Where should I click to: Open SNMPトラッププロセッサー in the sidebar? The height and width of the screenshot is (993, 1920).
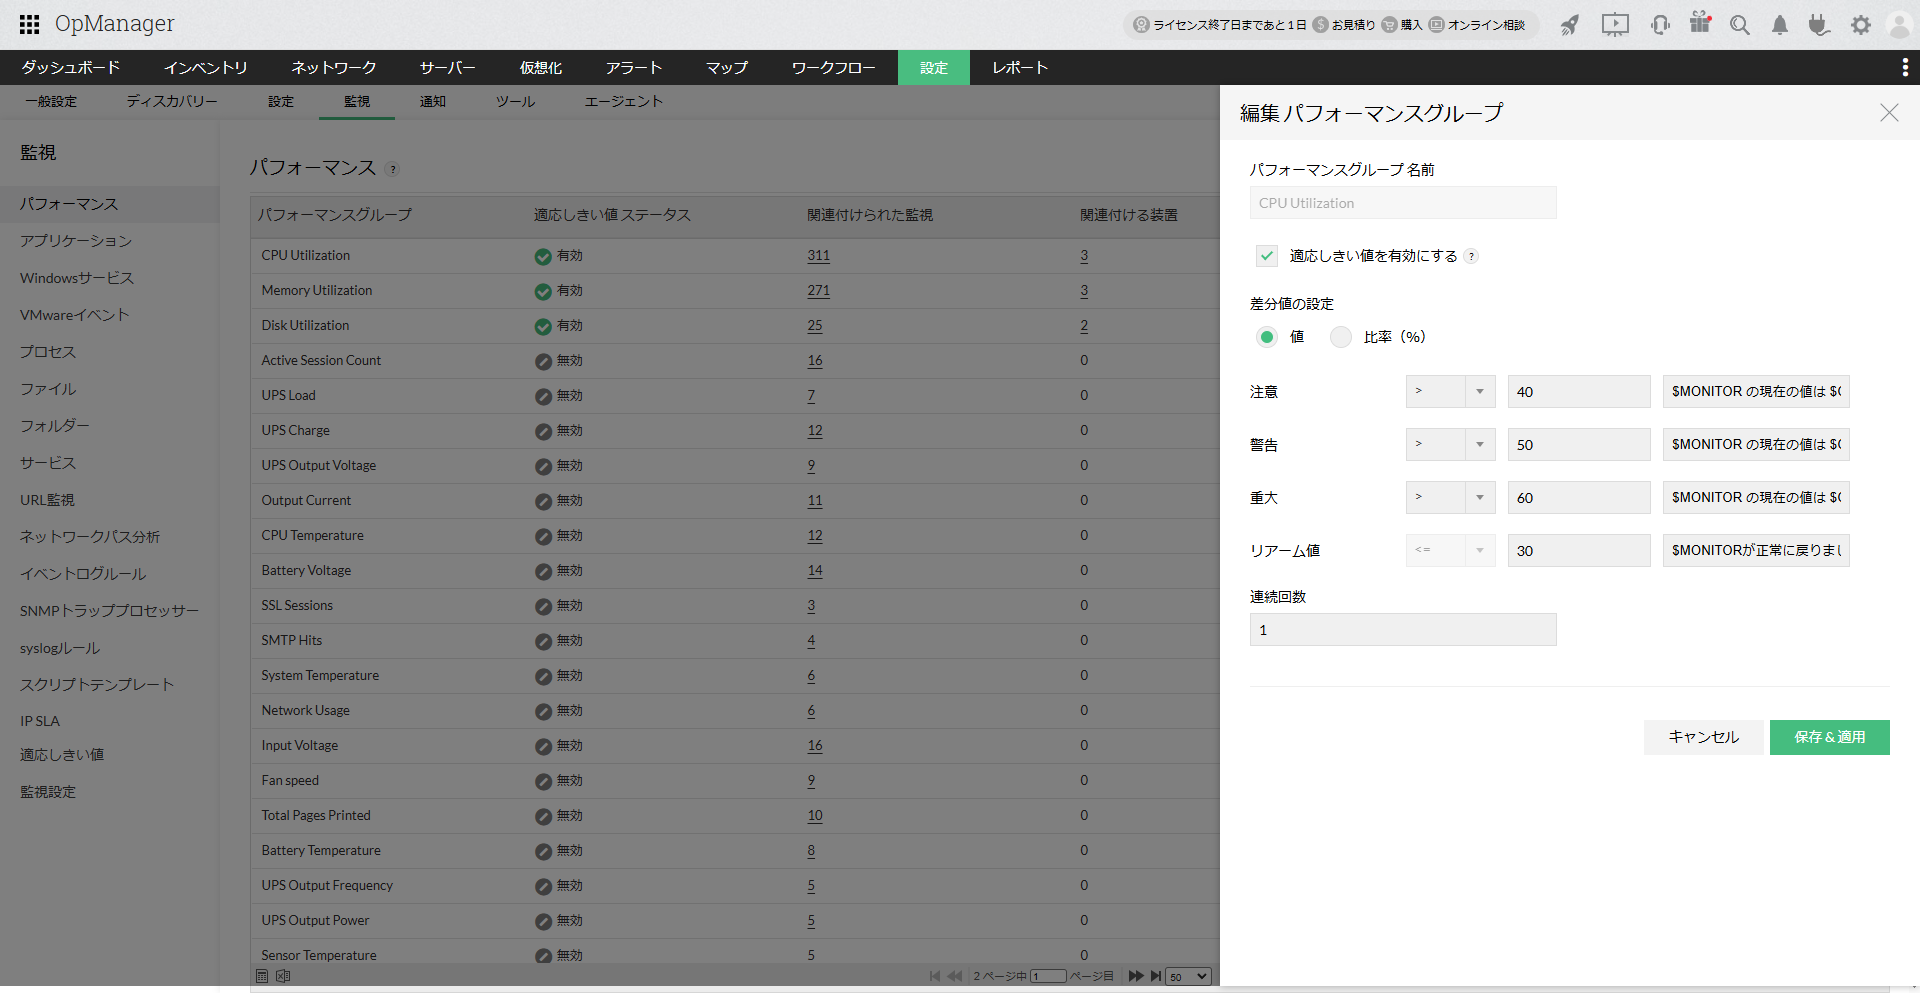click(x=109, y=611)
